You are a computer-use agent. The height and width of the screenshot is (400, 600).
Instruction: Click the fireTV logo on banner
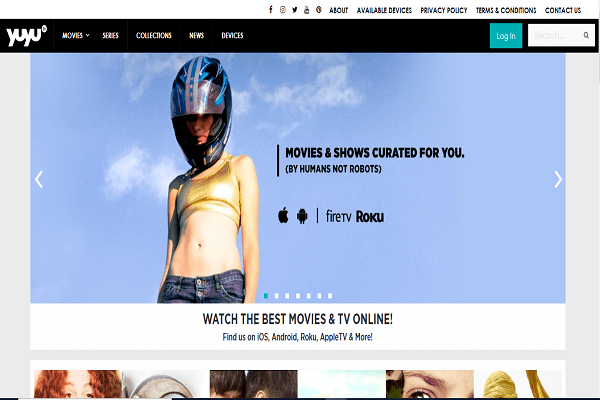tap(338, 216)
